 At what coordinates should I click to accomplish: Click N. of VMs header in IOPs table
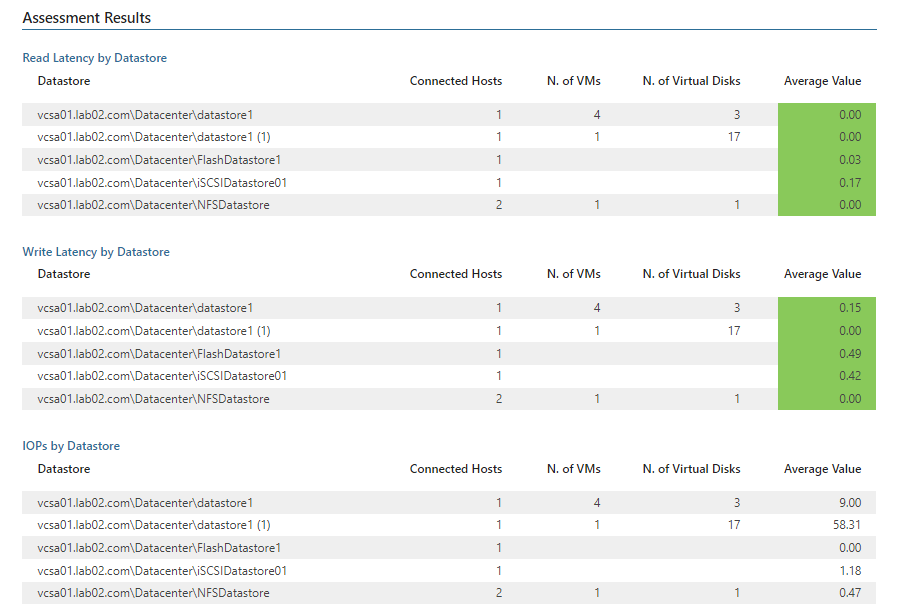(x=574, y=469)
